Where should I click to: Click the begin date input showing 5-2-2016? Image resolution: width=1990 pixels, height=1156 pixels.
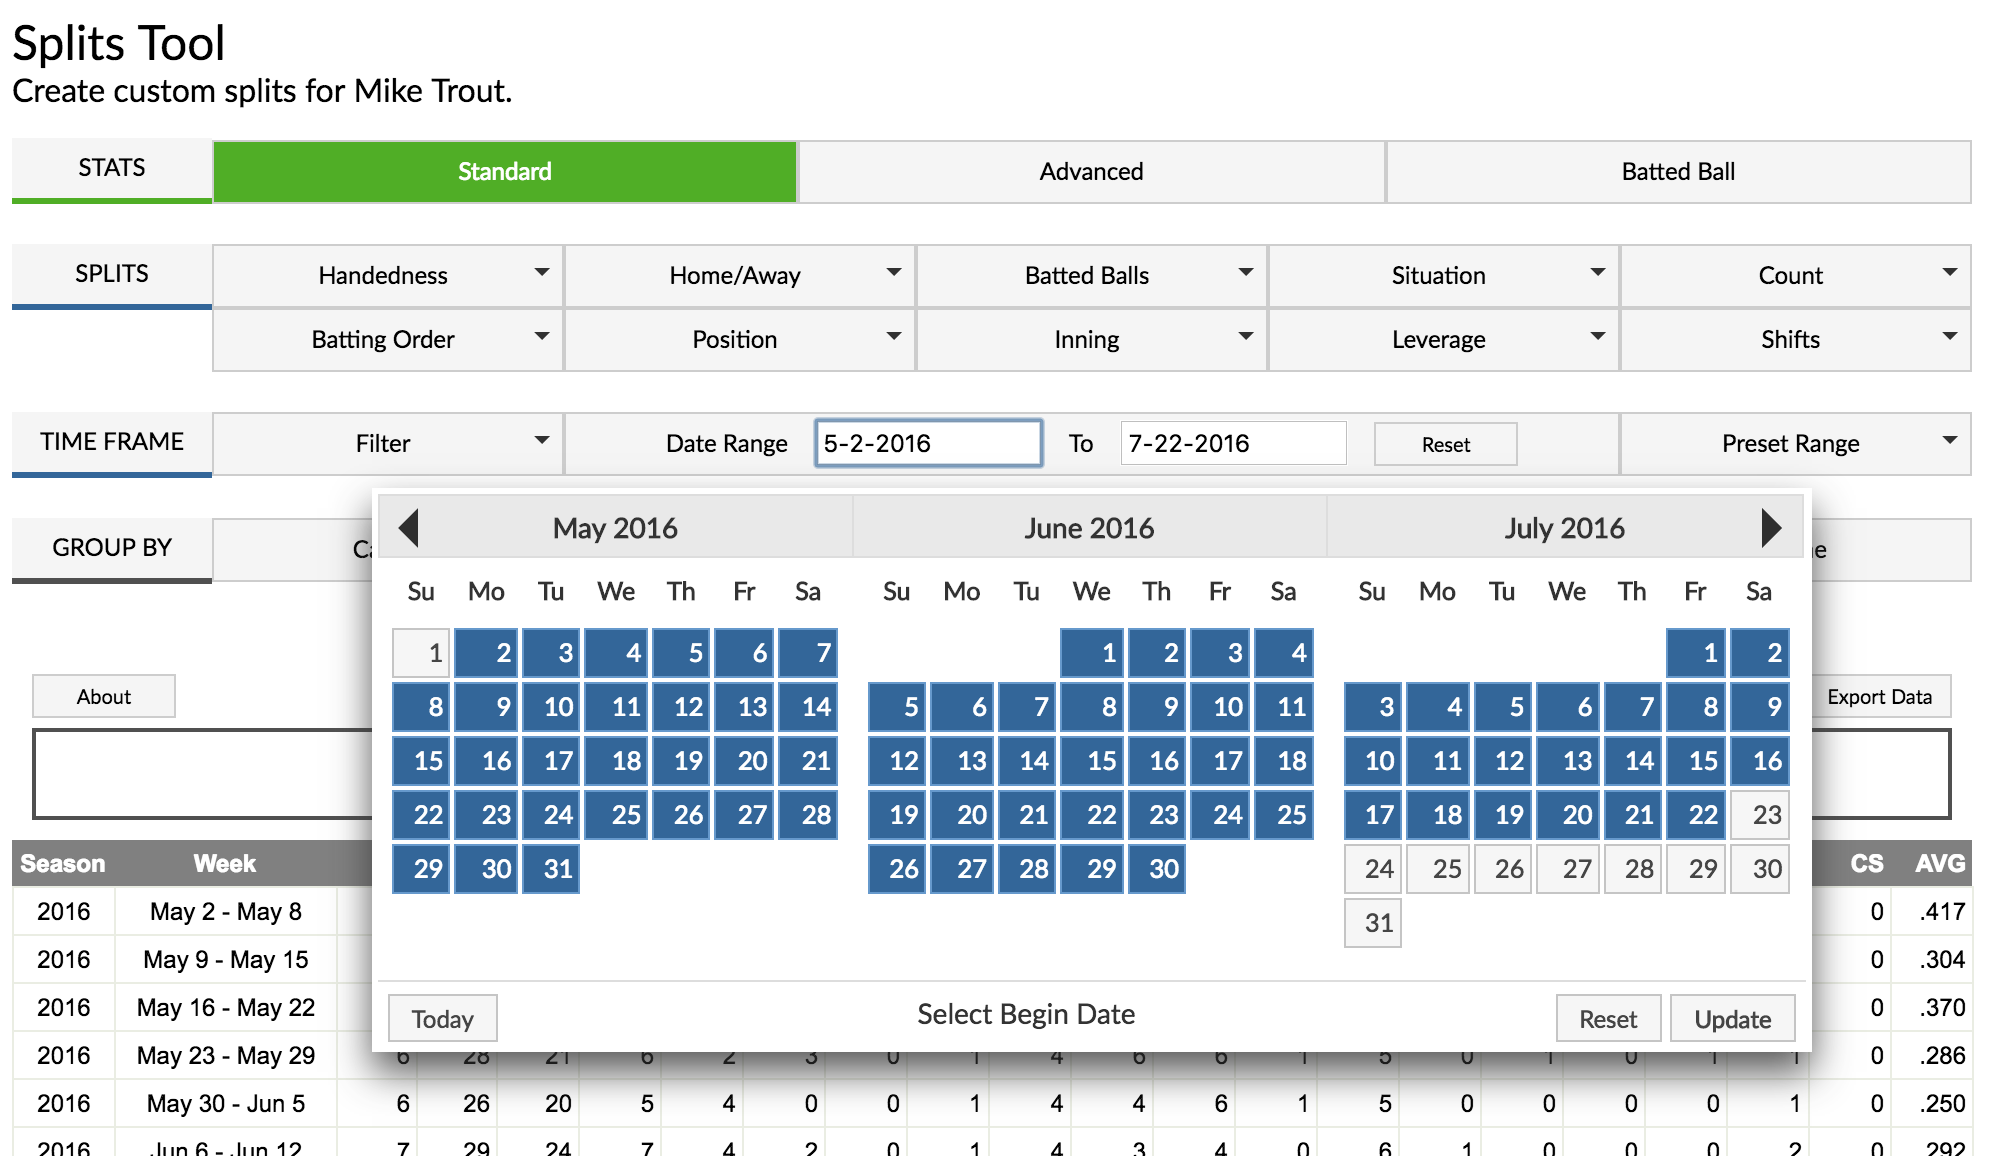tap(928, 443)
